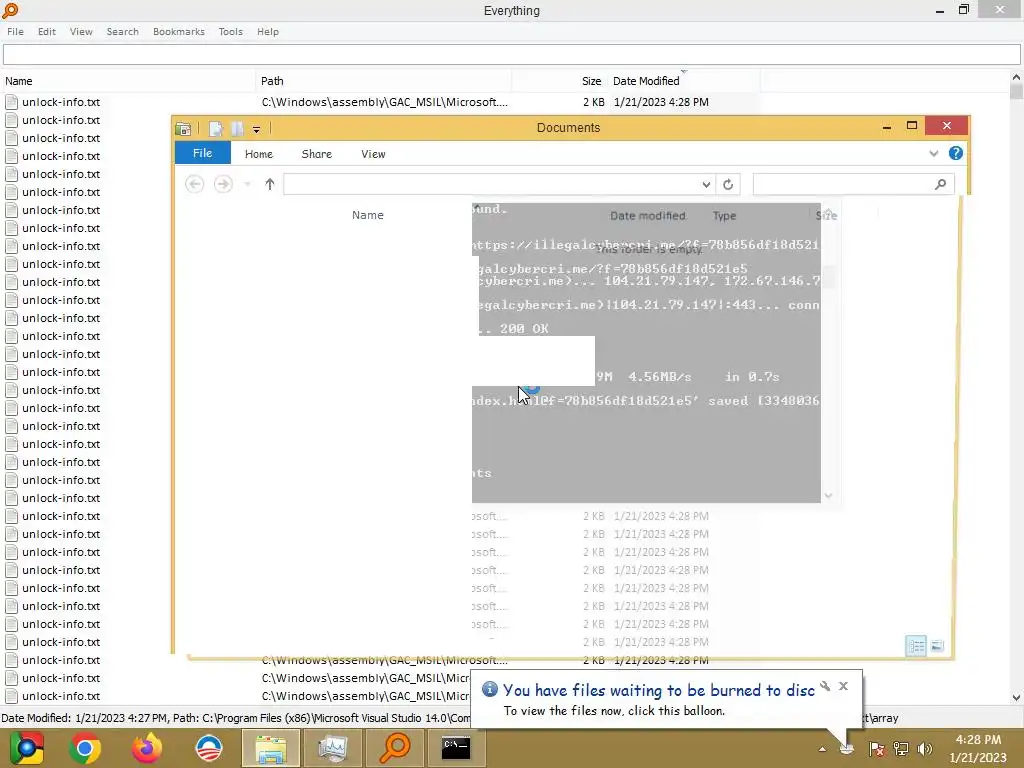The height and width of the screenshot is (768, 1024).
Task: Go up one folder level
Action: click(270, 184)
